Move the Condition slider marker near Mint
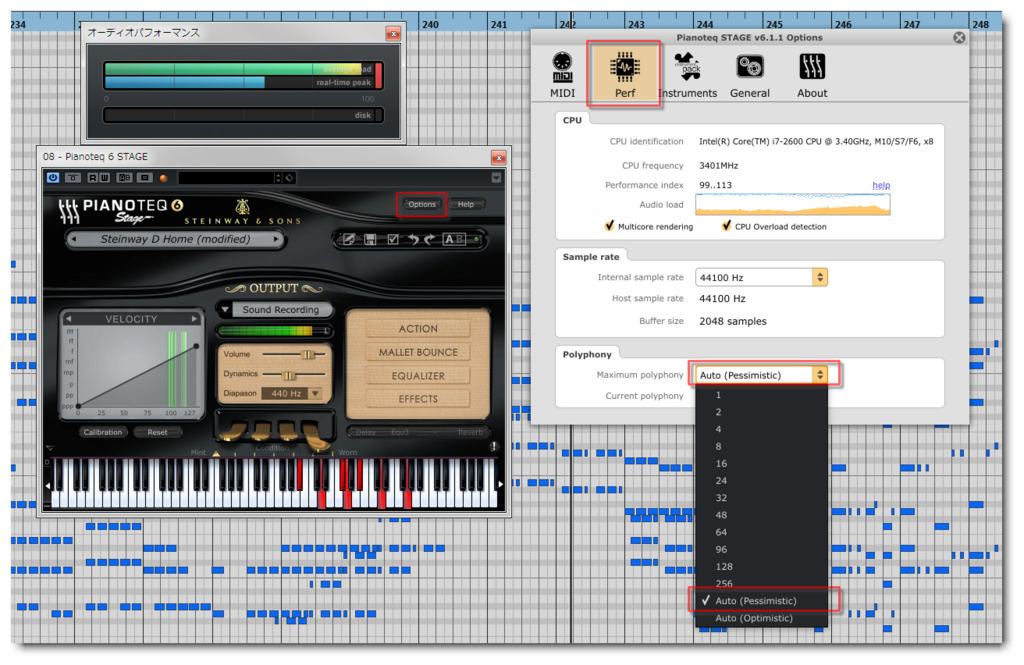Image resolution: width=1024 pixels, height=665 pixels. click(216, 453)
